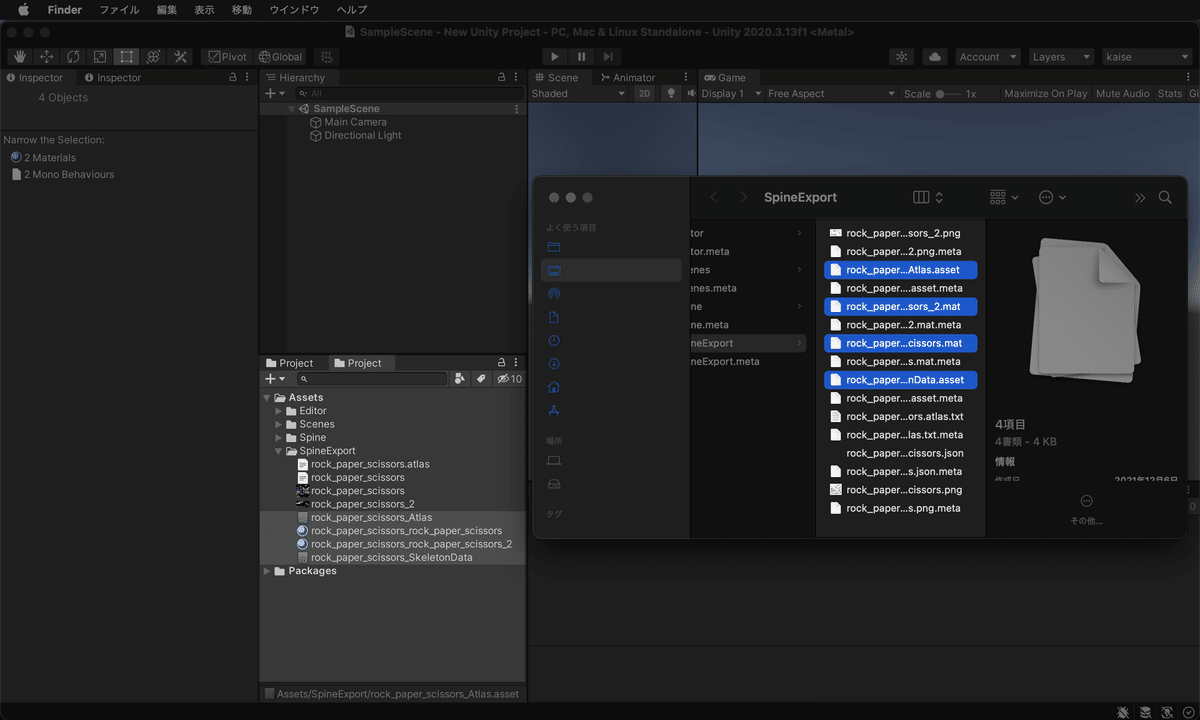Narrow selection to 2 Materials
This screenshot has height=720, width=1200.
tap(49, 157)
